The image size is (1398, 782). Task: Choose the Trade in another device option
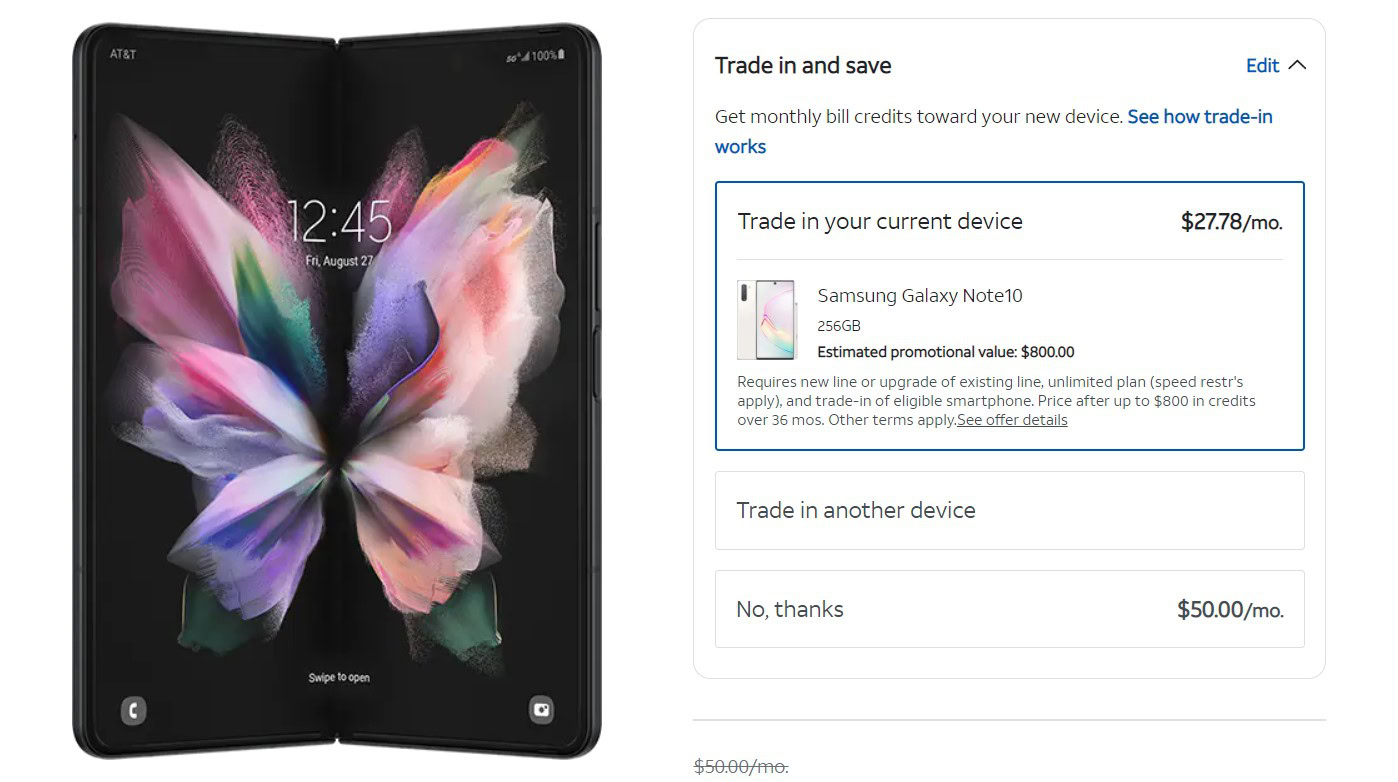pyautogui.click(x=1010, y=510)
